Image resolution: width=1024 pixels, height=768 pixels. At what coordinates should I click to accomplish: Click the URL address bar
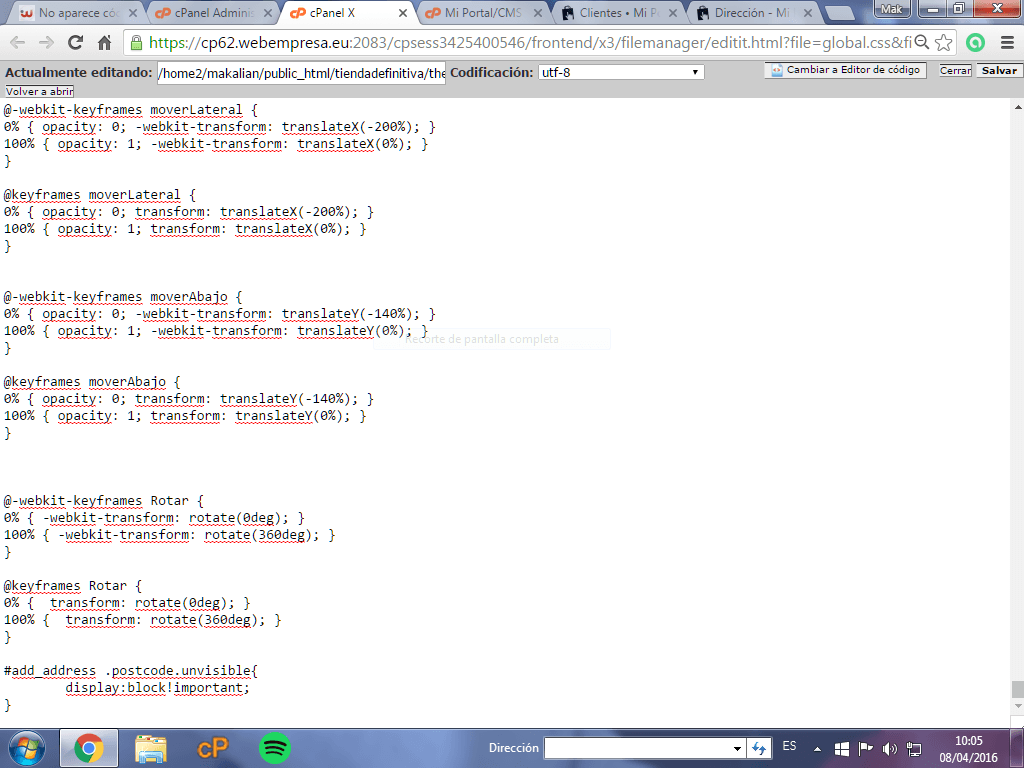pyautogui.click(x=529, y=42)
